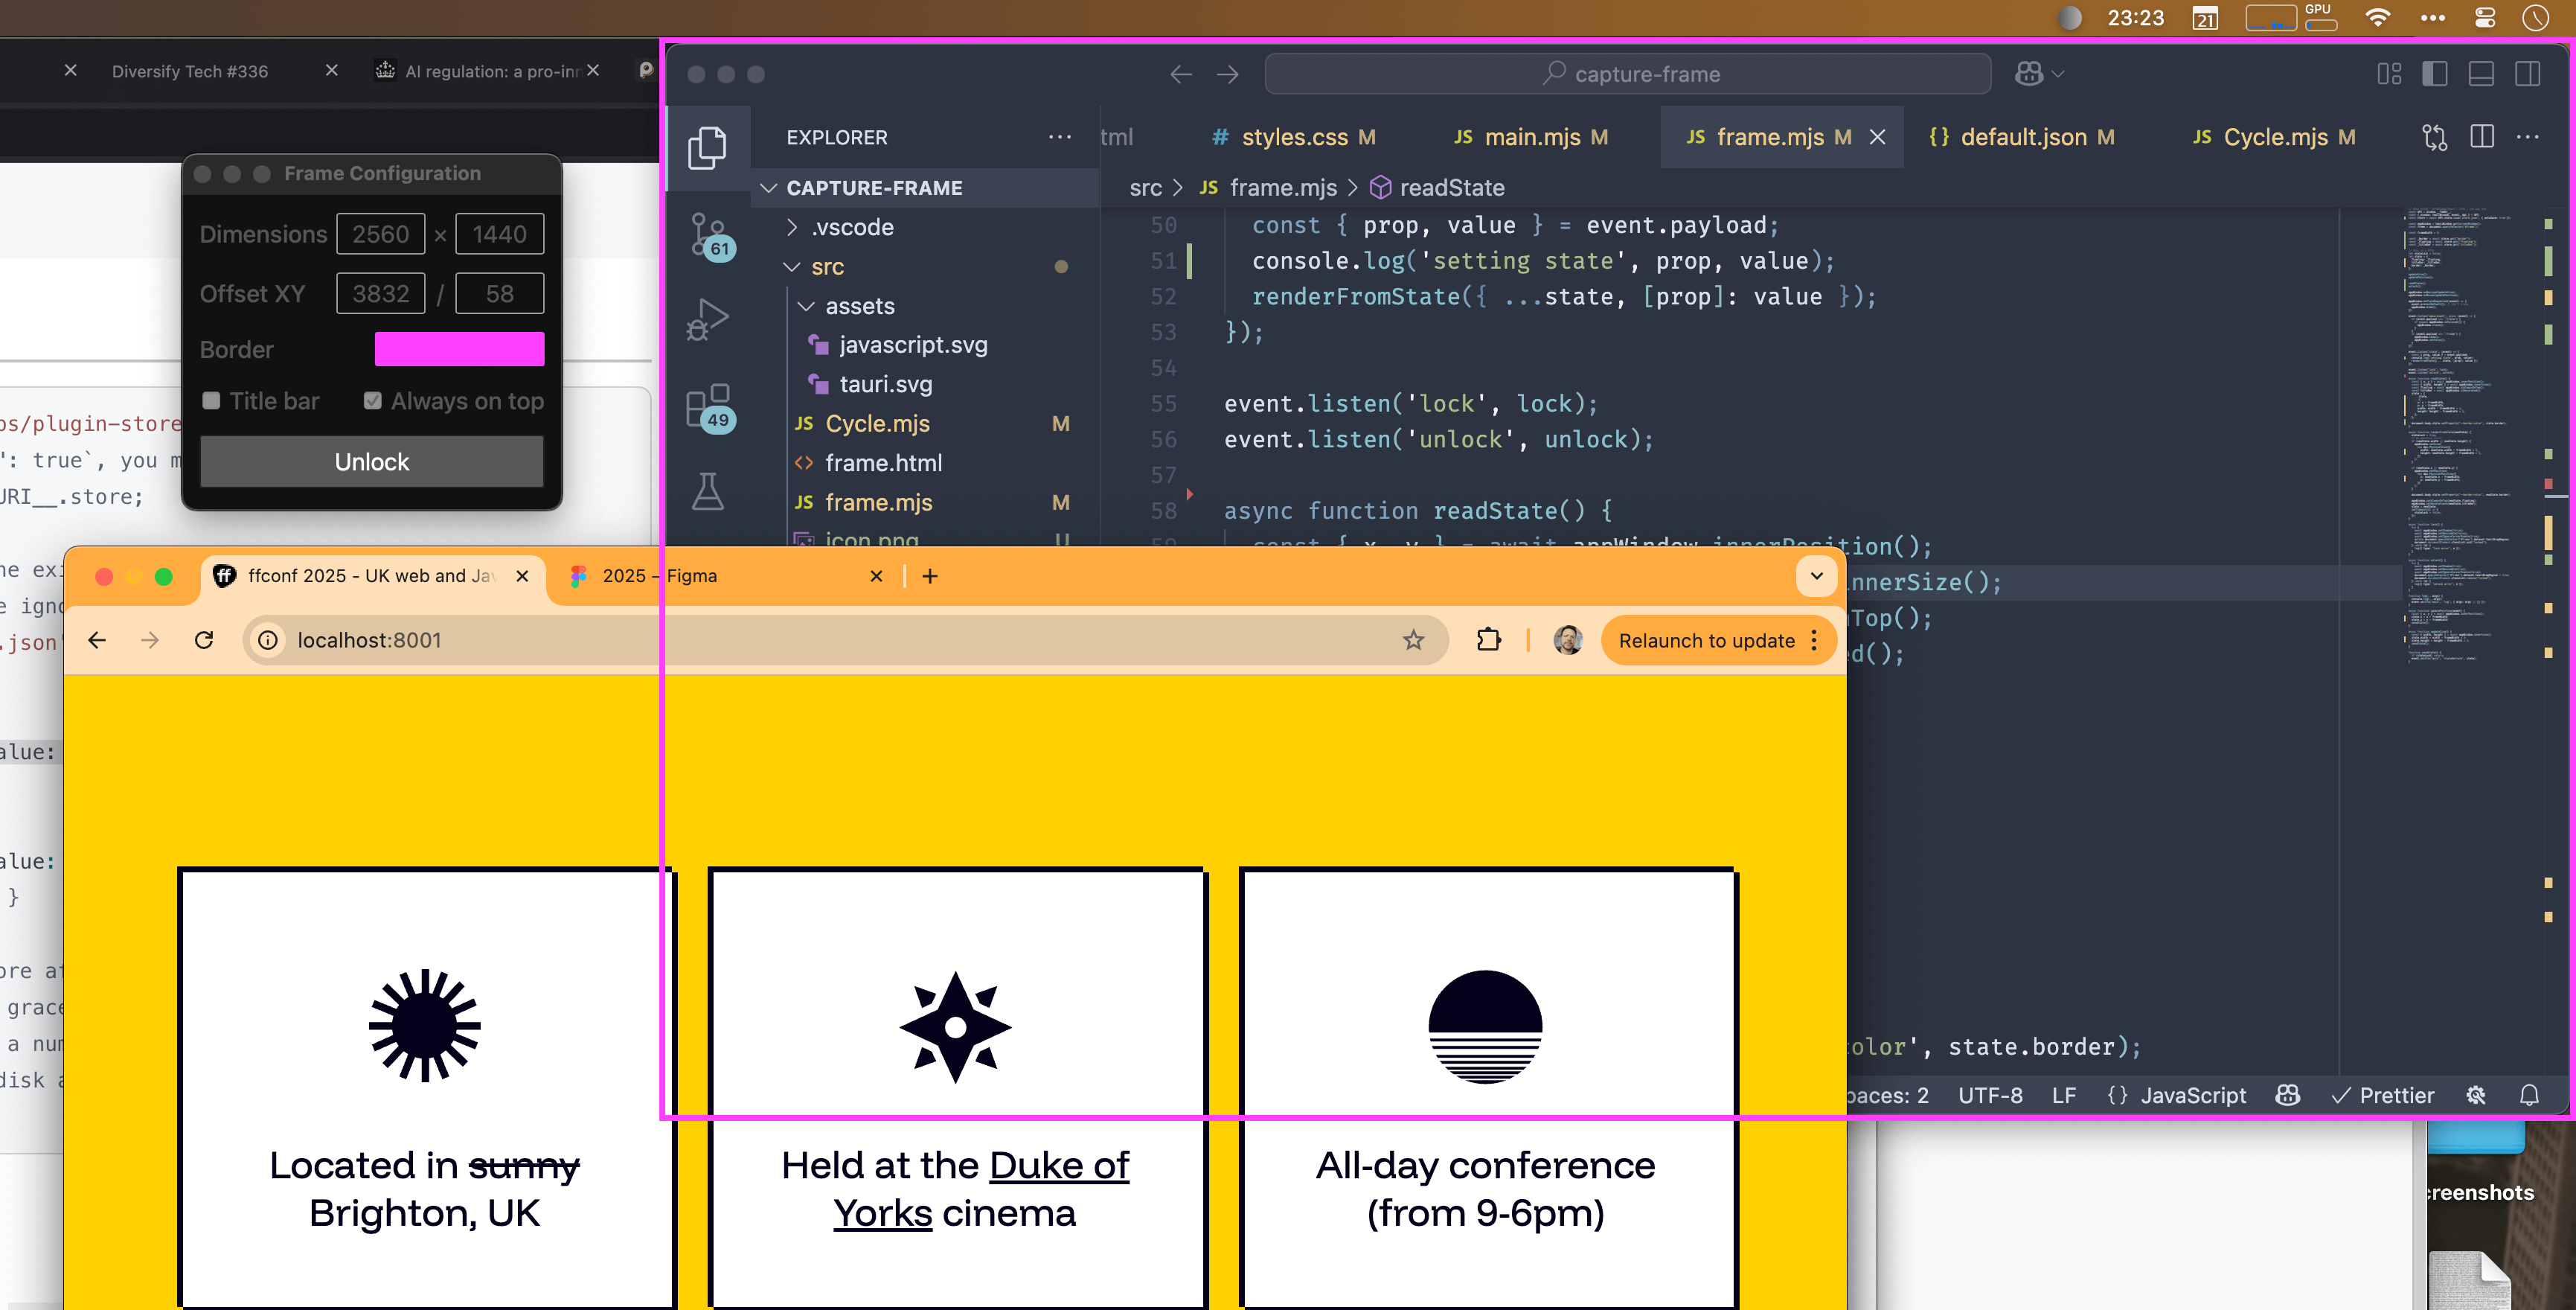This screenshot has height=1310, width=2576.
Task: Reload the localhost:8001 page
Action: click(x=204, y=640)
